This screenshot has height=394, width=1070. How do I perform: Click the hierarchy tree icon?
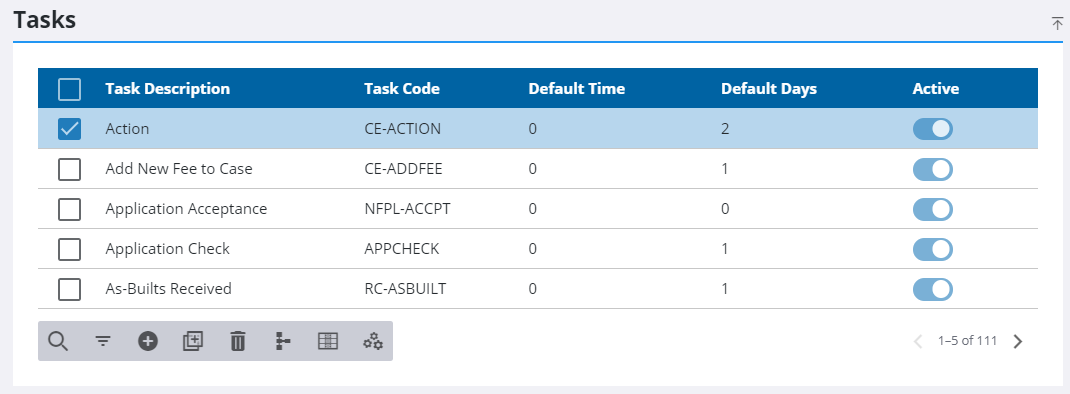click(283, 341)
